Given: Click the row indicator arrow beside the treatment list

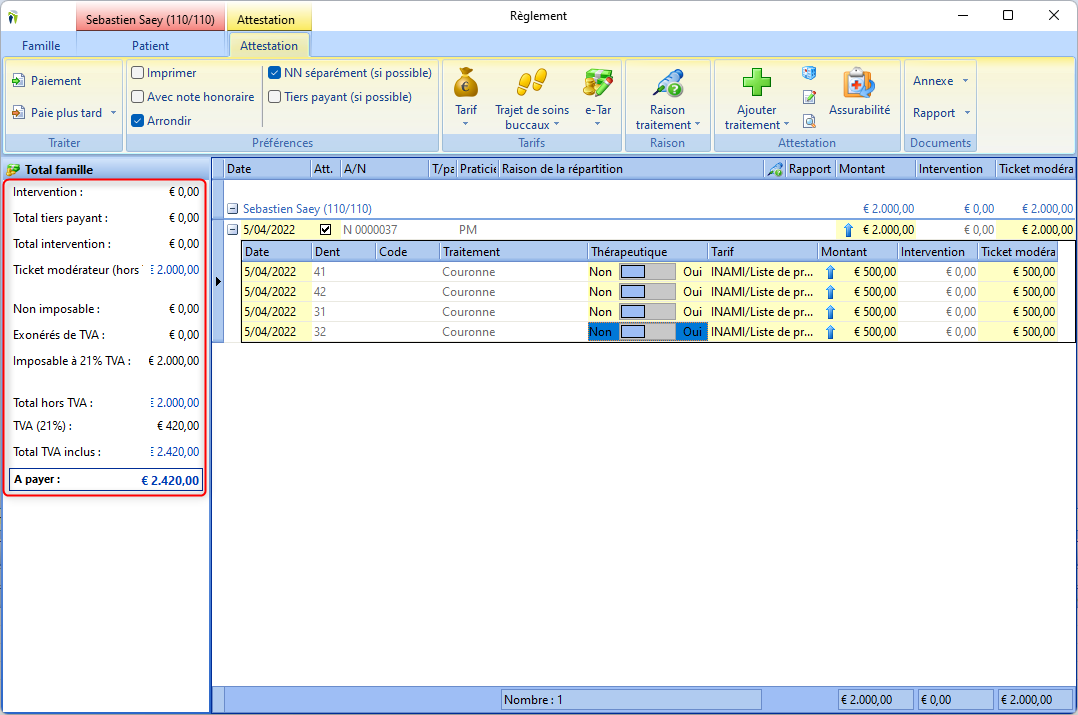Looking at the screenshot, I should [218, 281].
